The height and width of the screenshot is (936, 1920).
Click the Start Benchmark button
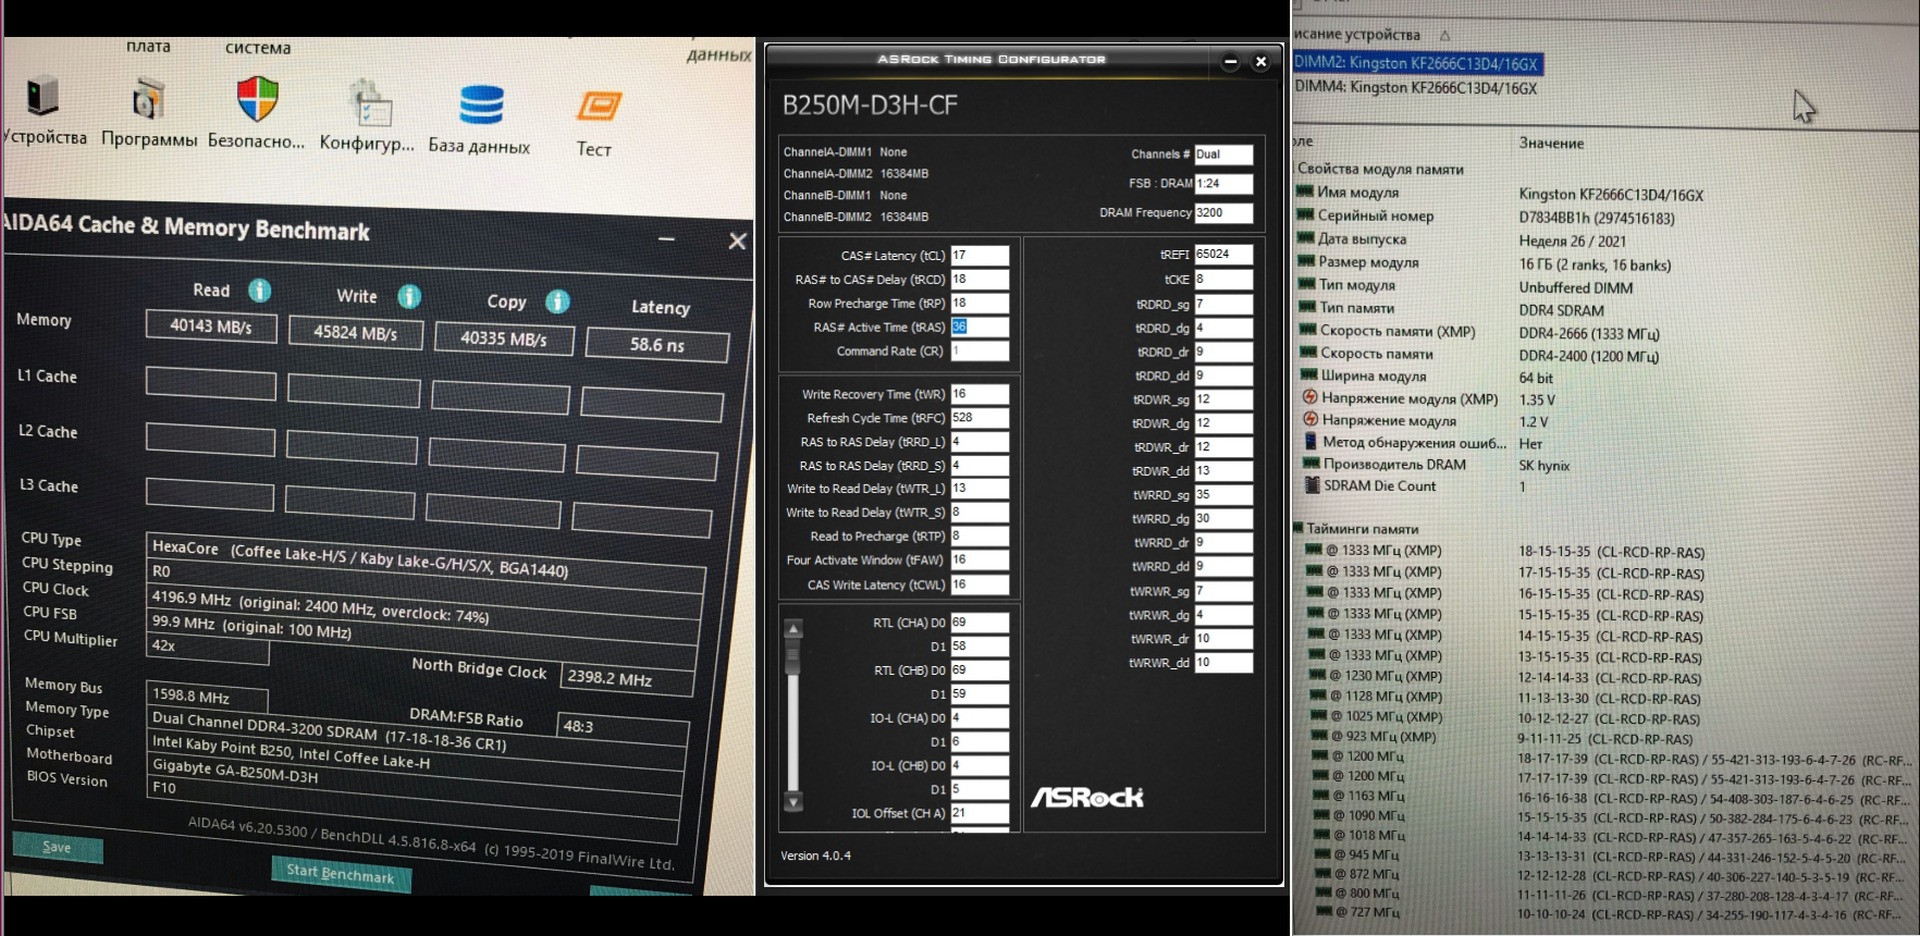click(x=340, y=873)
